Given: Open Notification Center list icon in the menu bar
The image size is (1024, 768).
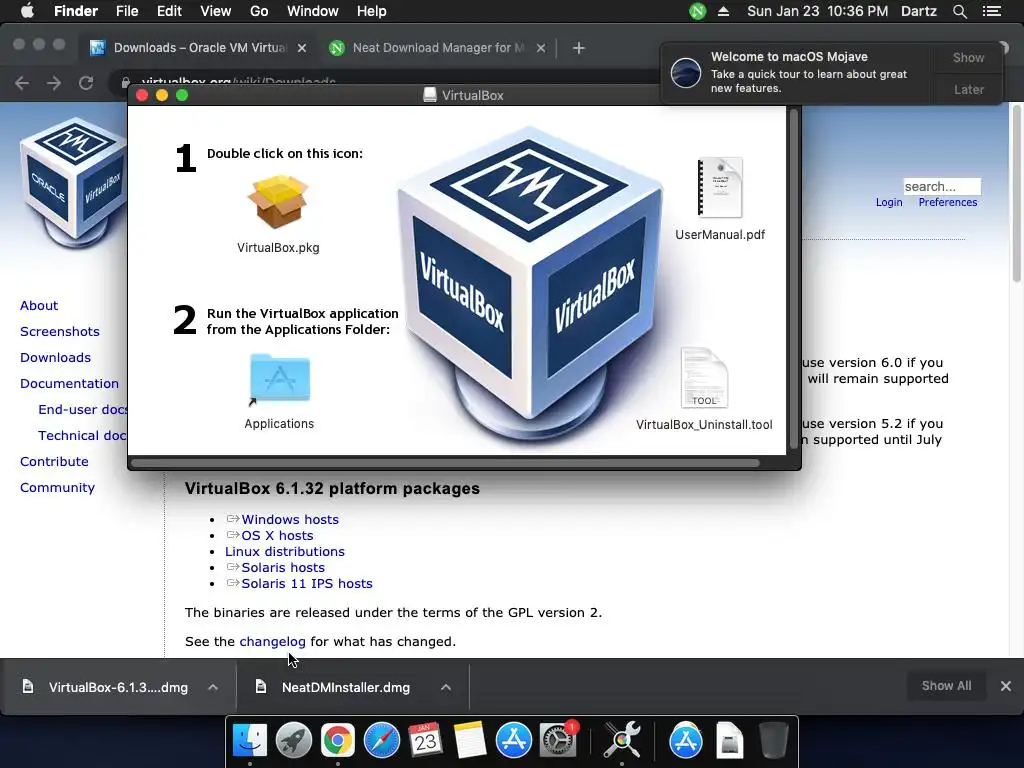Looking at the screenshot, I should pos(991,11).
